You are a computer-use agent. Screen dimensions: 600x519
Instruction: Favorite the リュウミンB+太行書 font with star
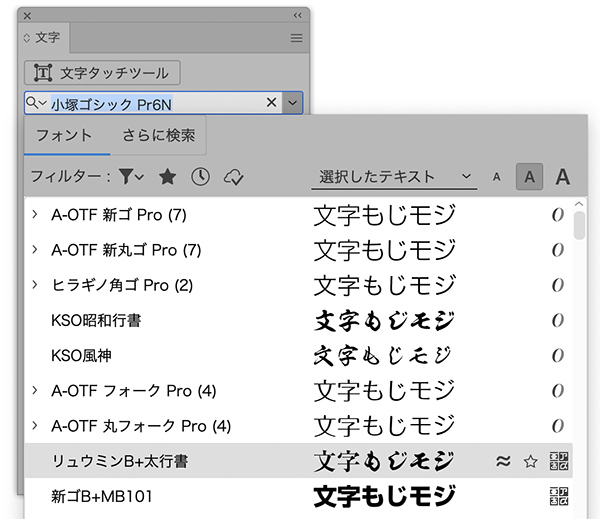click(530, 461)
